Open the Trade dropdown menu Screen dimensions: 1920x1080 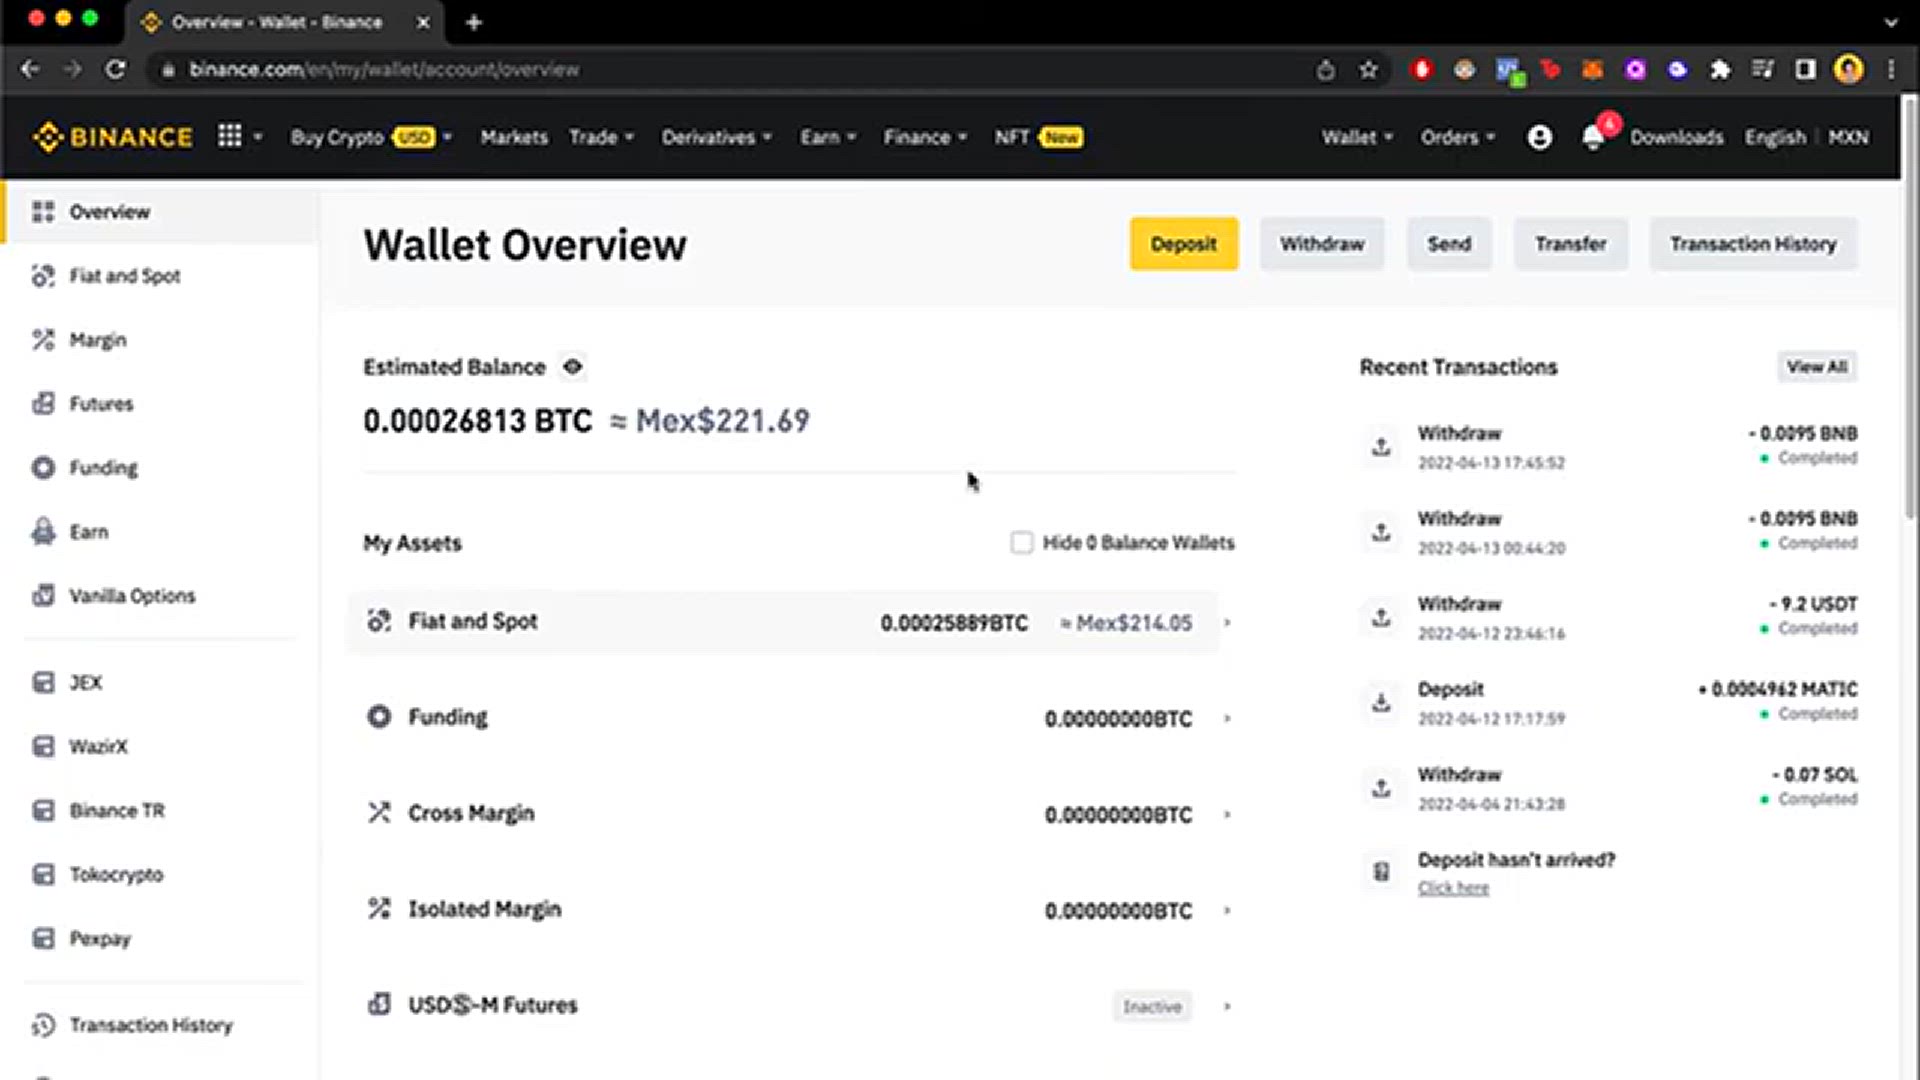pos(601,137)
